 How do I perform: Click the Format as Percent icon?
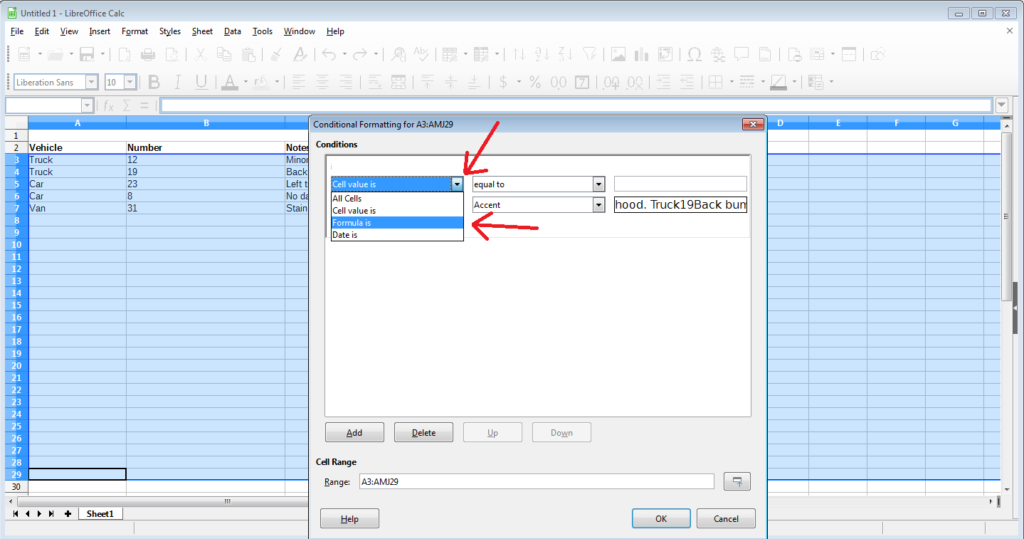(535, 82)
